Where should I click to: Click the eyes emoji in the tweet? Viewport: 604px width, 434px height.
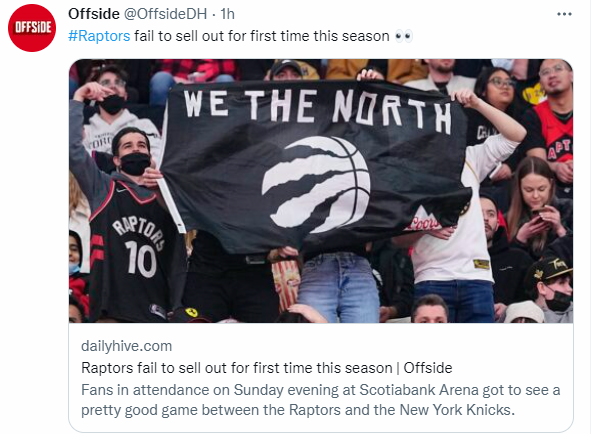point(403,35)
